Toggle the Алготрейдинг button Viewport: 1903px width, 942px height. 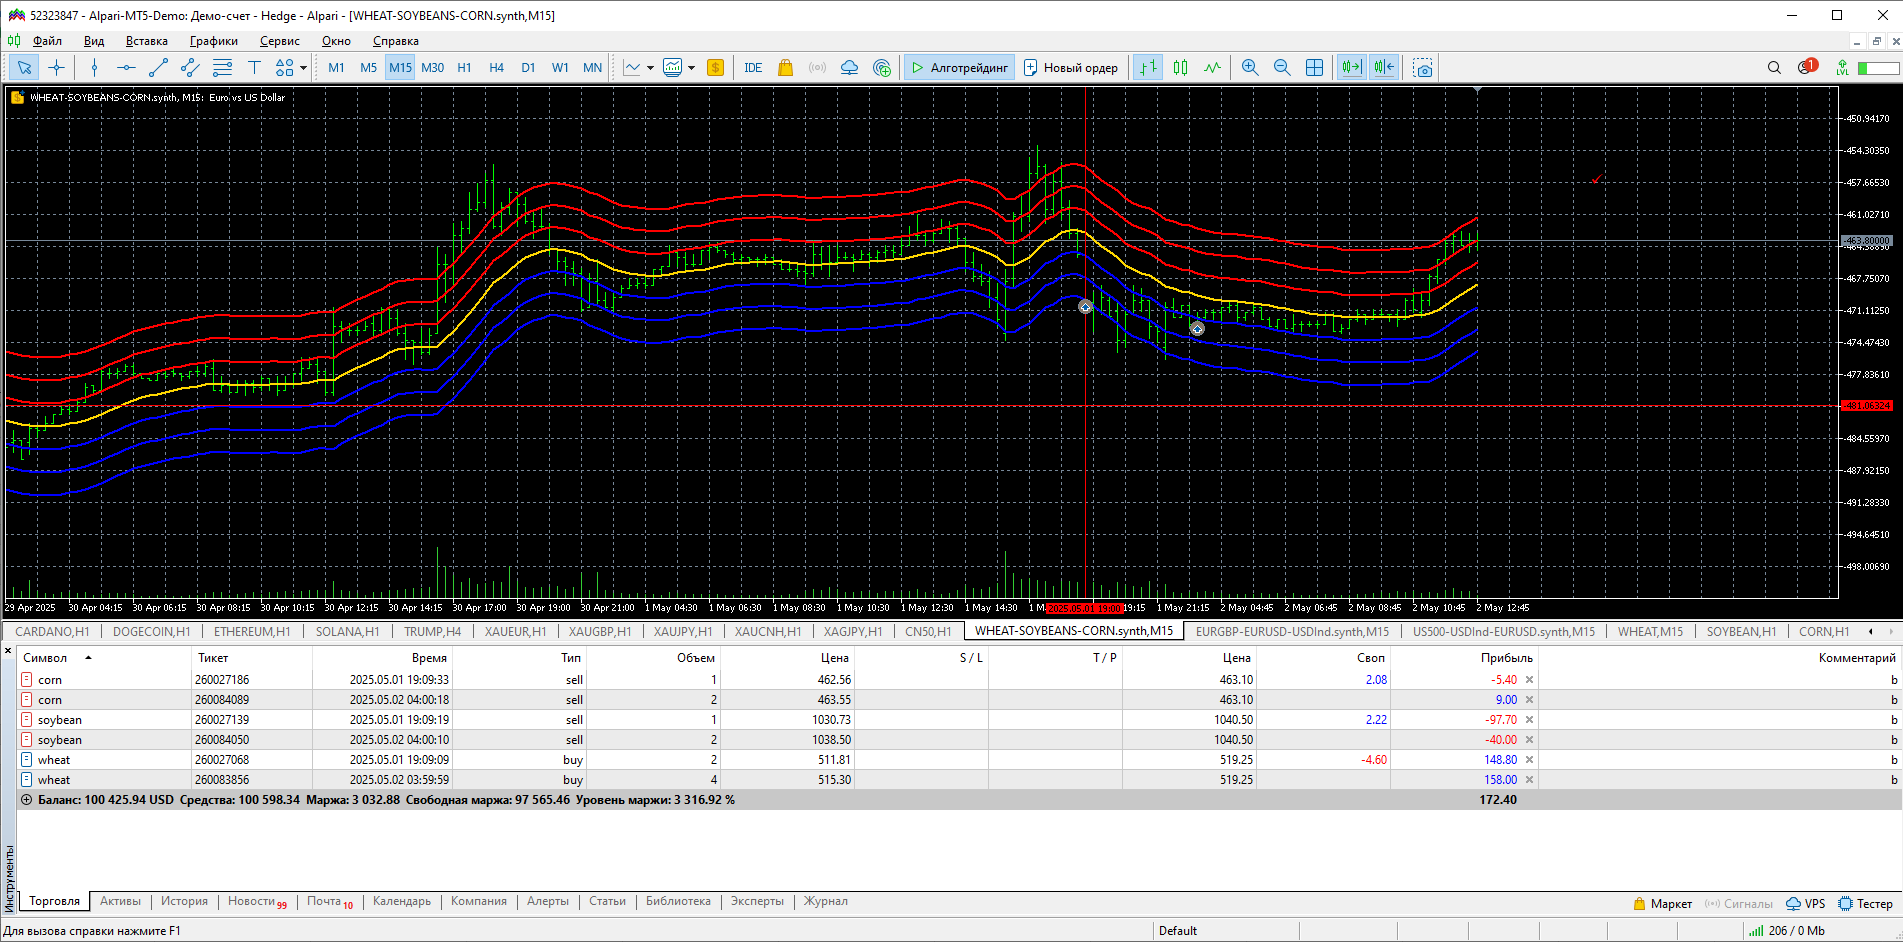tap(959, 68)
